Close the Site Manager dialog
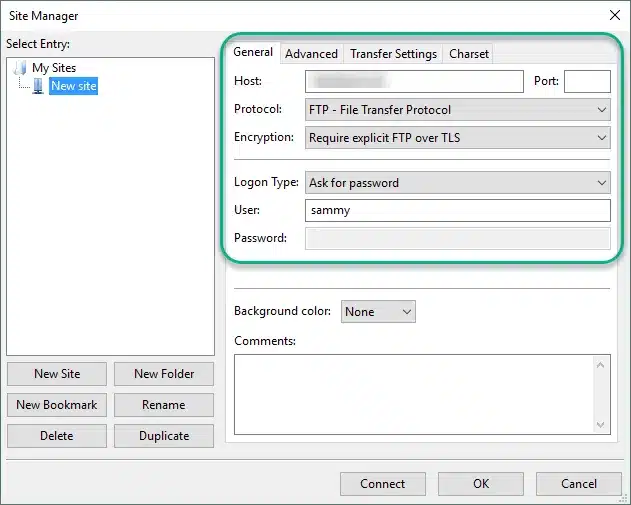Screen dimensions: 631x505 (x=615, y=15)
